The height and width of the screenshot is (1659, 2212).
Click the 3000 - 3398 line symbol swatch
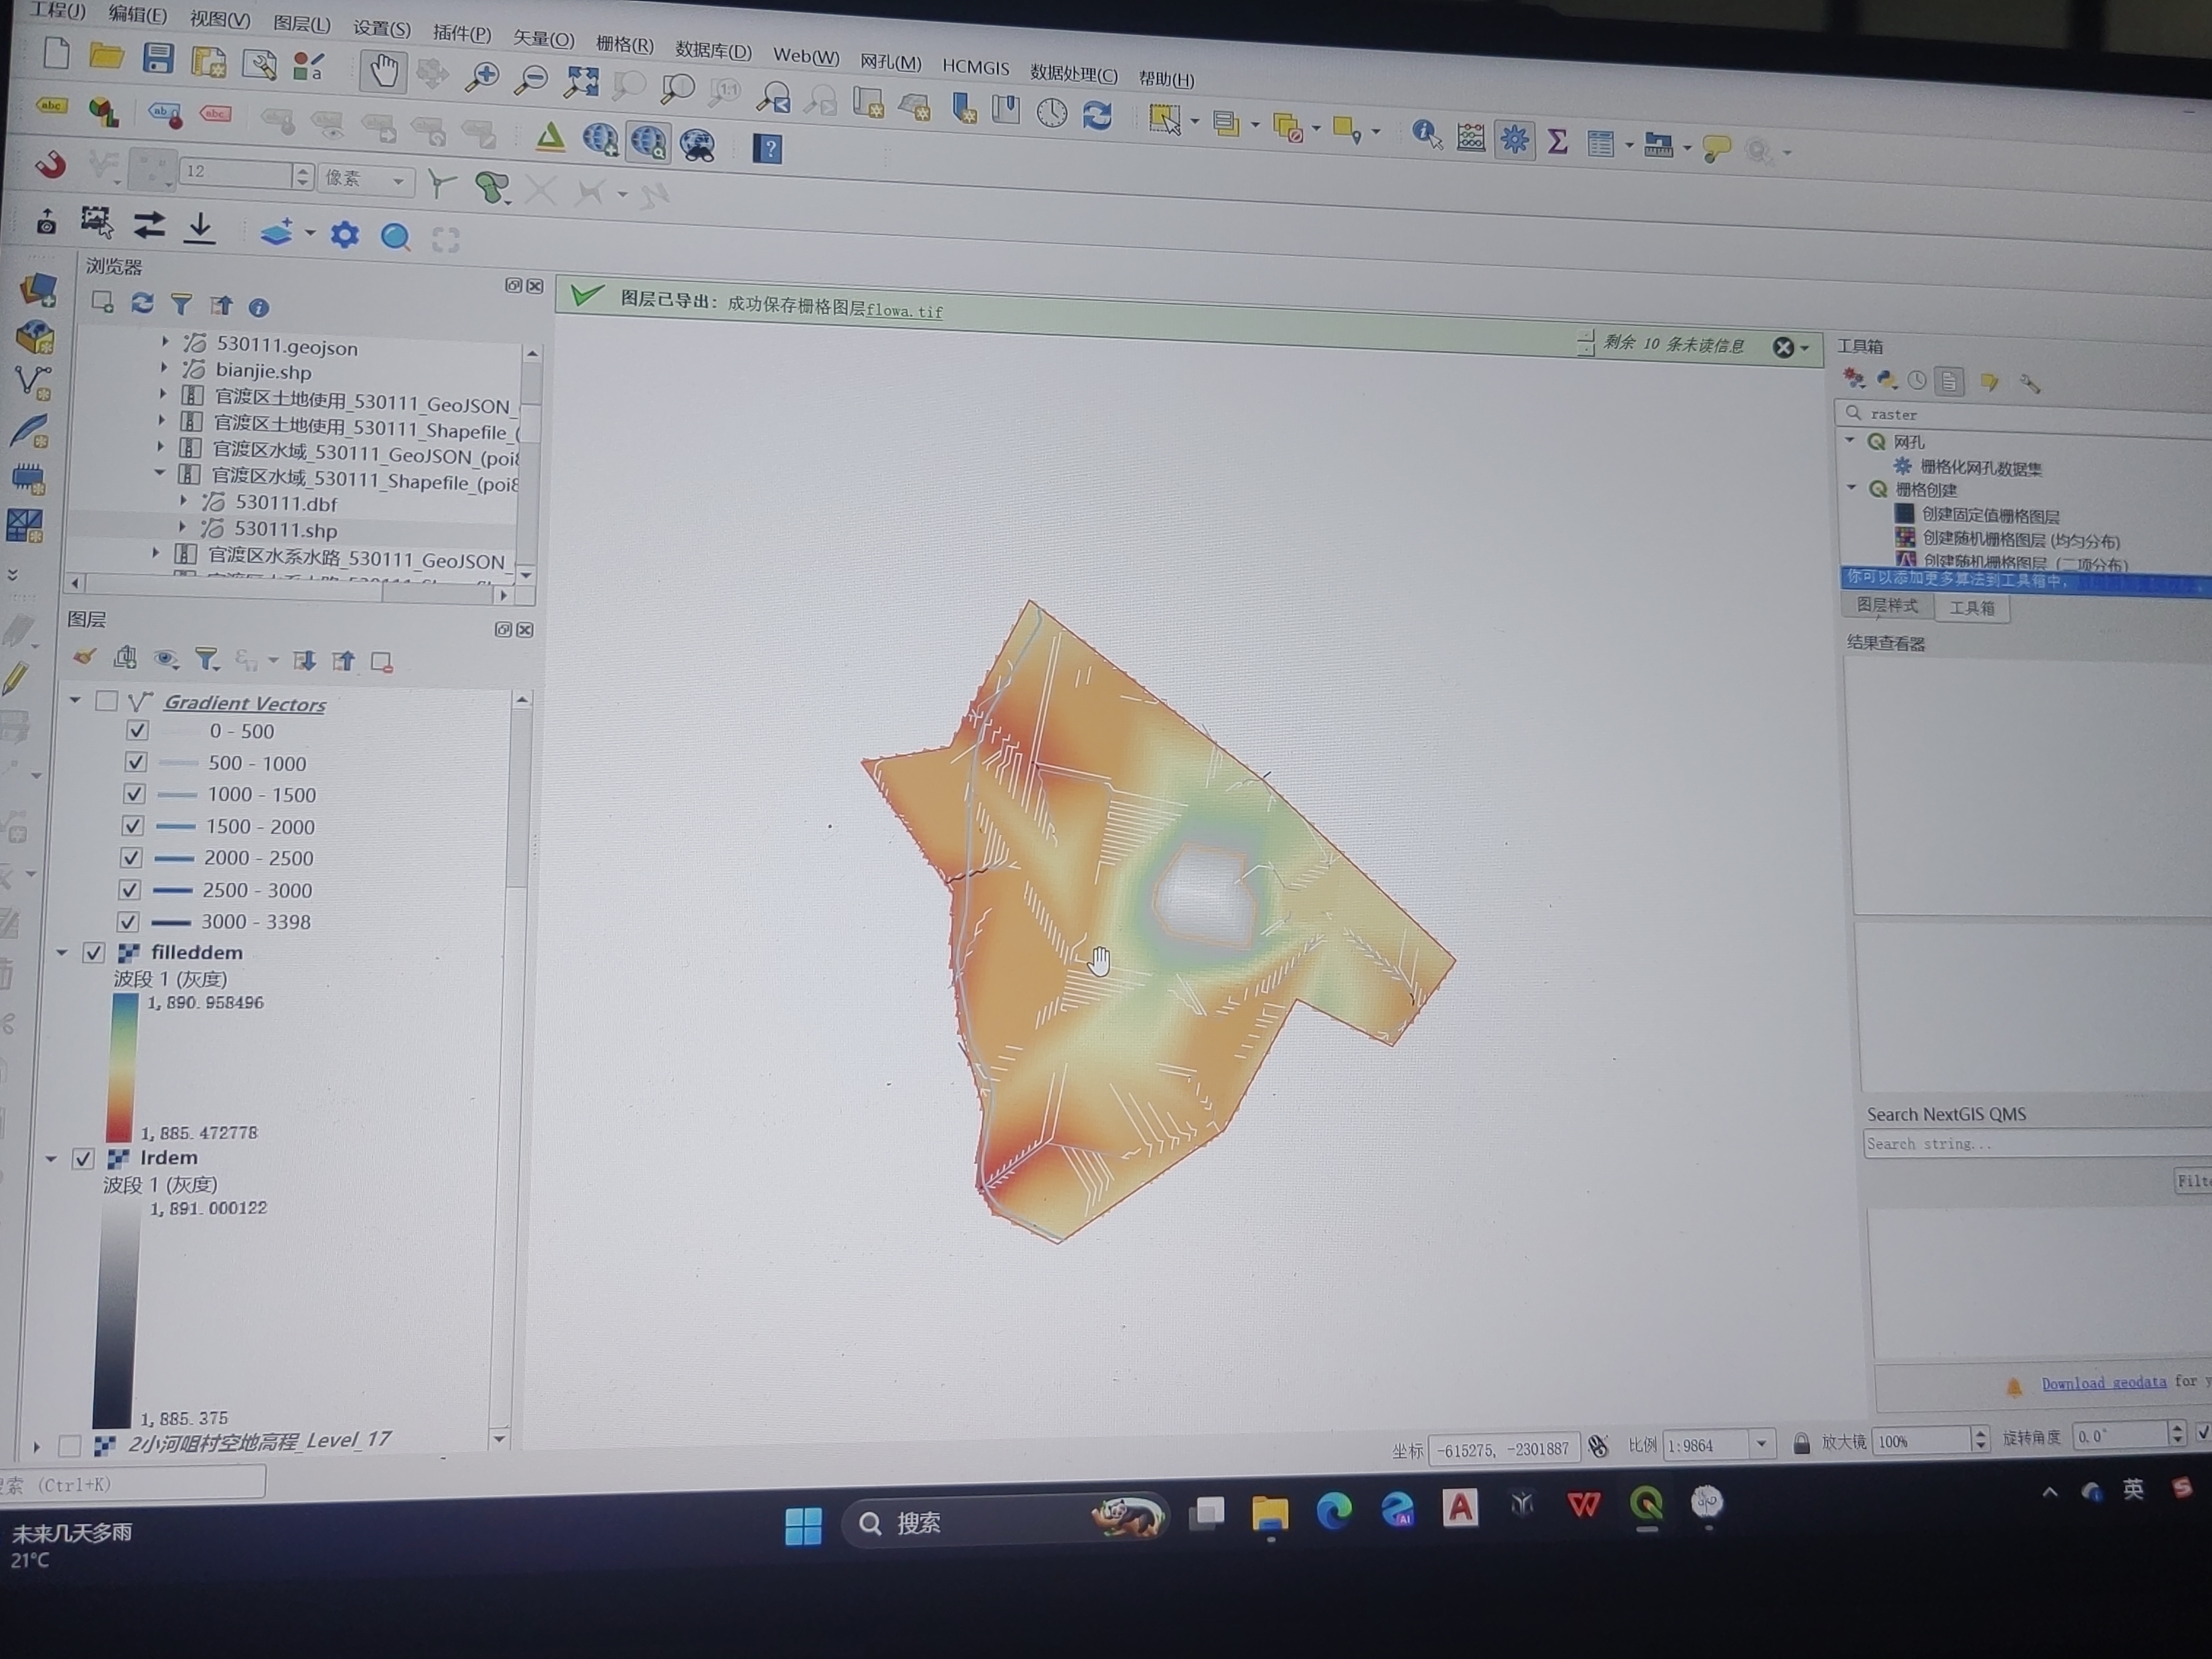172,922
